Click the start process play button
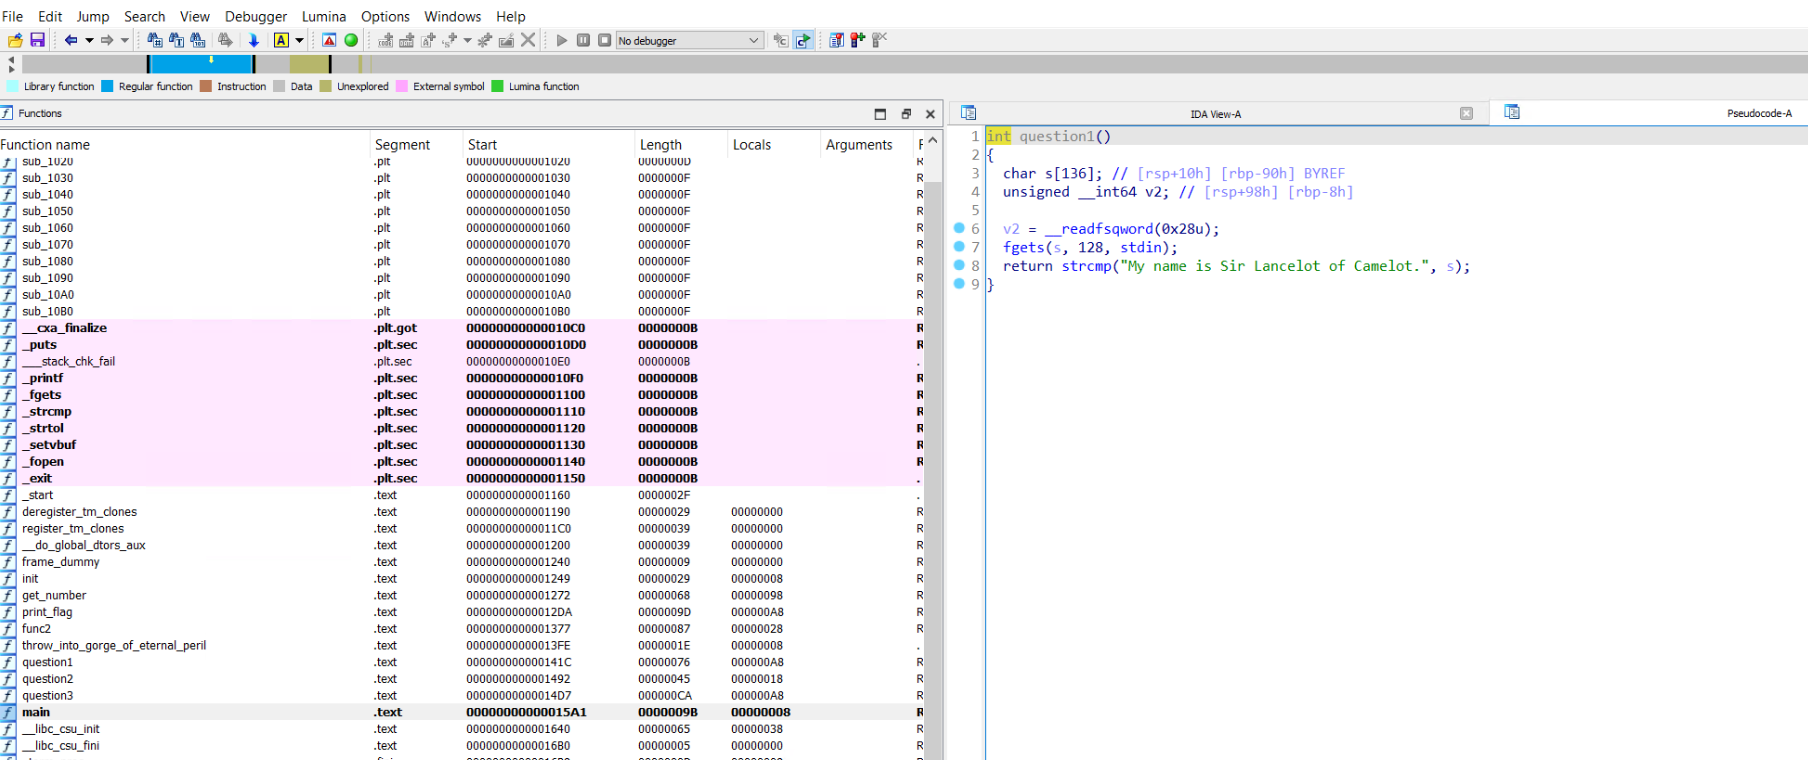The width and height of the screenshot is (1808, 760). tap(562, 40)
